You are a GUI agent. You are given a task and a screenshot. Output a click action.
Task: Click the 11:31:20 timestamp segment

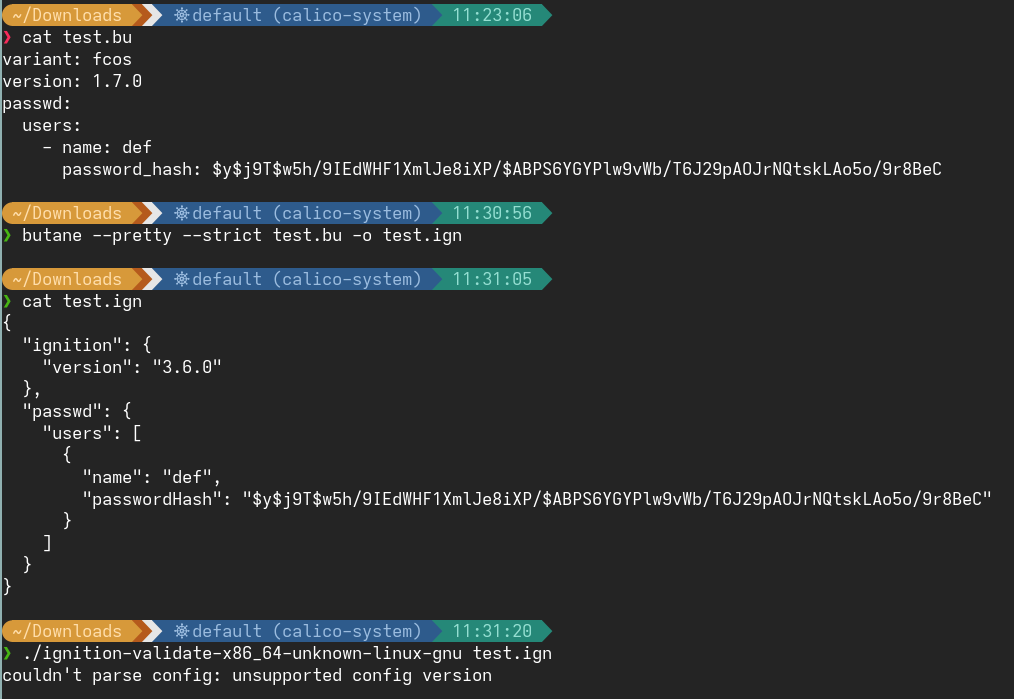[492, 631]
